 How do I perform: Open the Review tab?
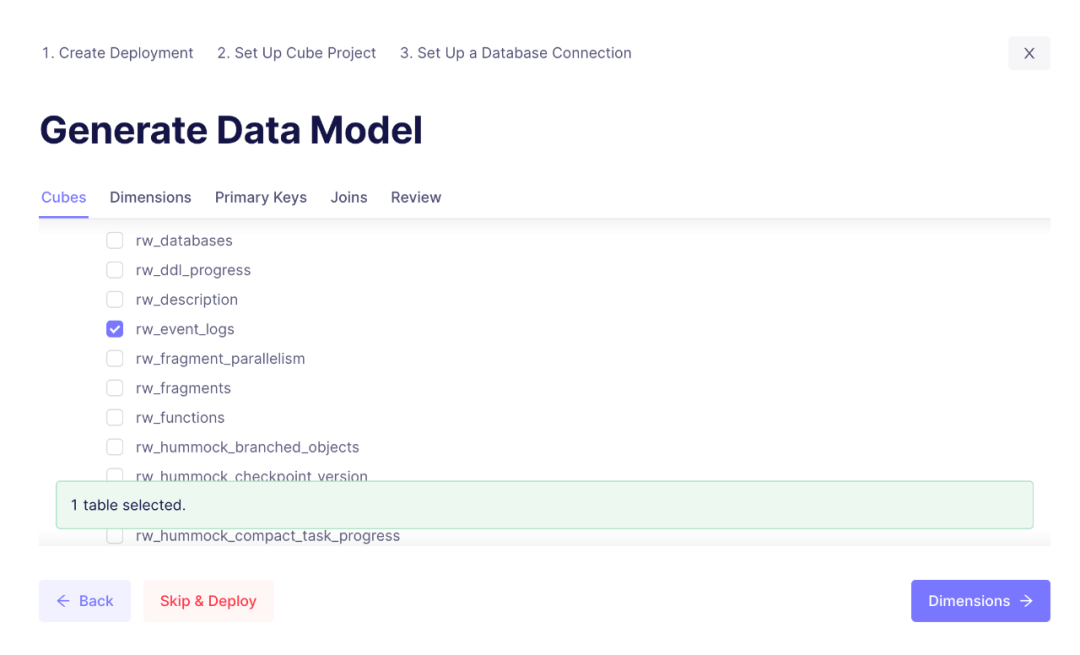[x=416, y=197]
